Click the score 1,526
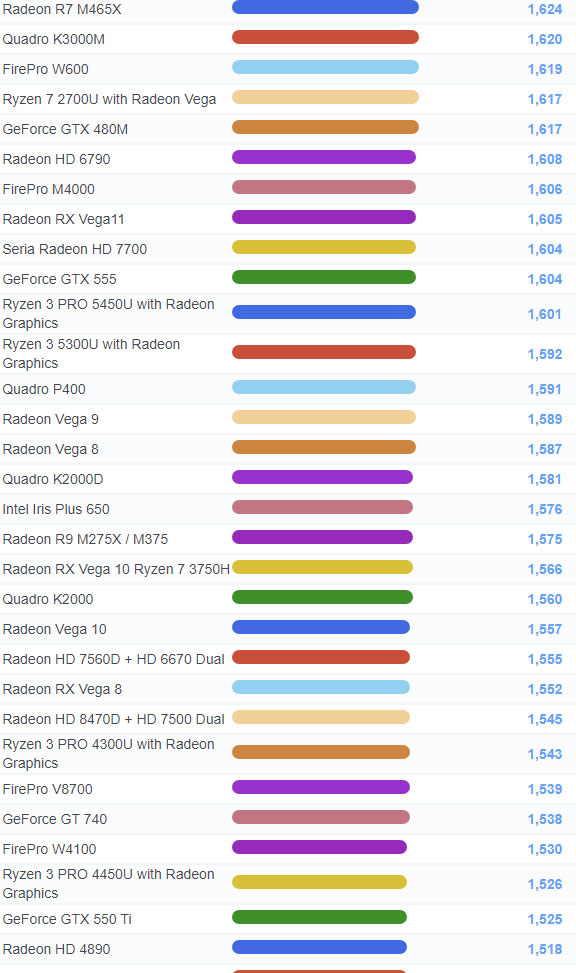The height and width of the screenshot is (973, 576). [545, 884]
